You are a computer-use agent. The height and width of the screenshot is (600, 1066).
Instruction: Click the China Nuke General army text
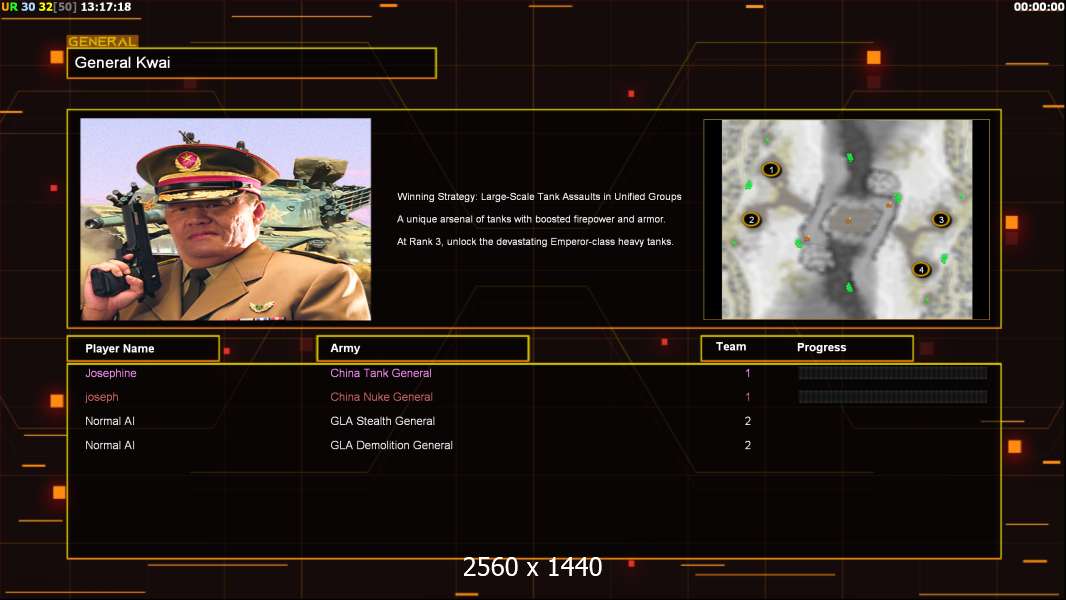381,397
